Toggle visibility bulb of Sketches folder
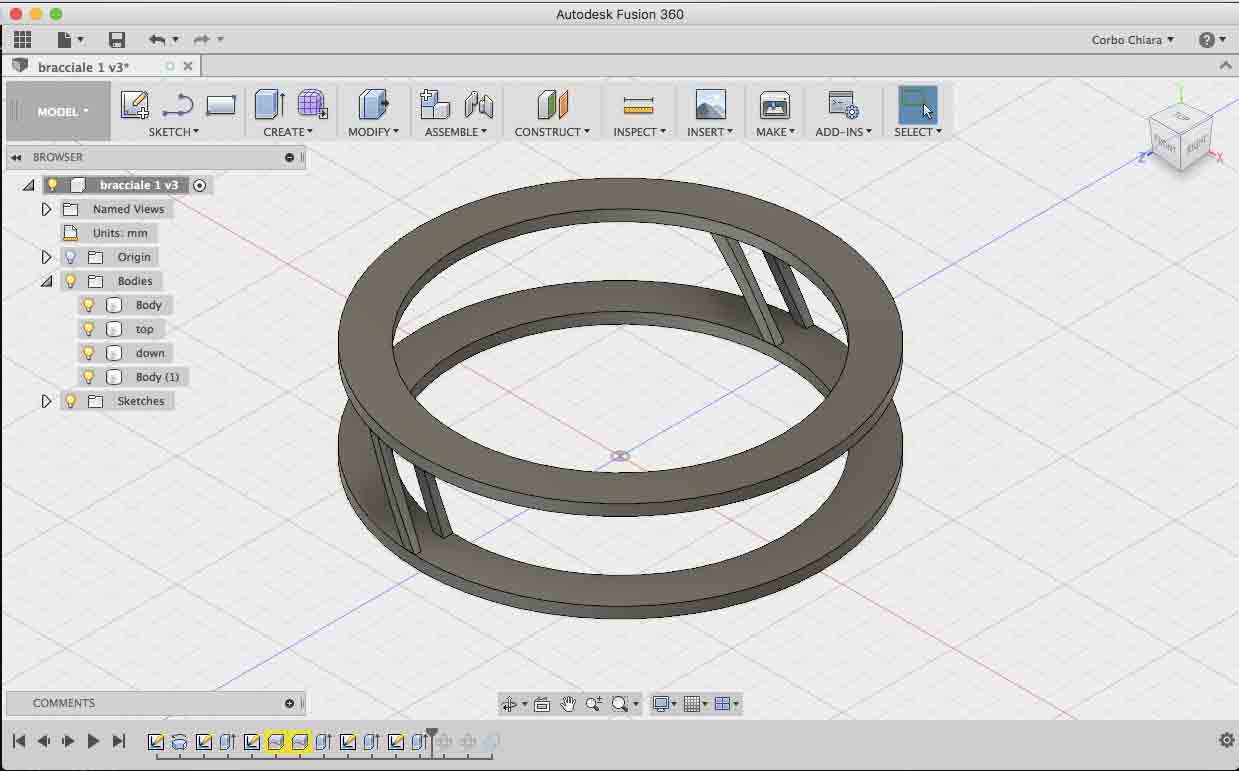 (x=70, y=401)
